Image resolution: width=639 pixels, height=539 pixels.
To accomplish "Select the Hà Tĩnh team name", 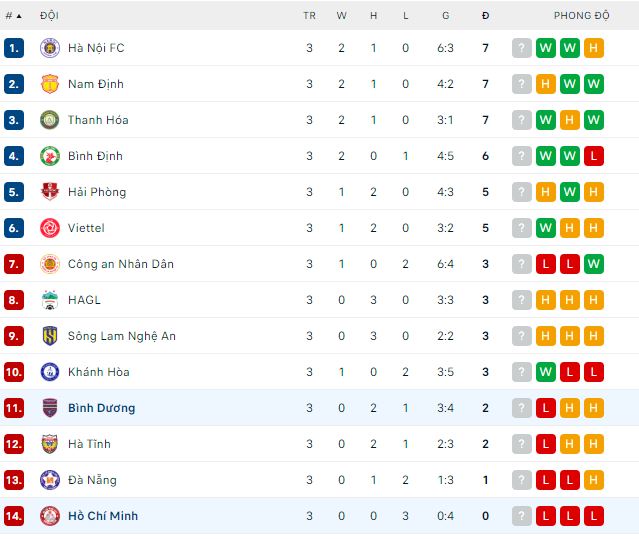I will coord(89,444).
